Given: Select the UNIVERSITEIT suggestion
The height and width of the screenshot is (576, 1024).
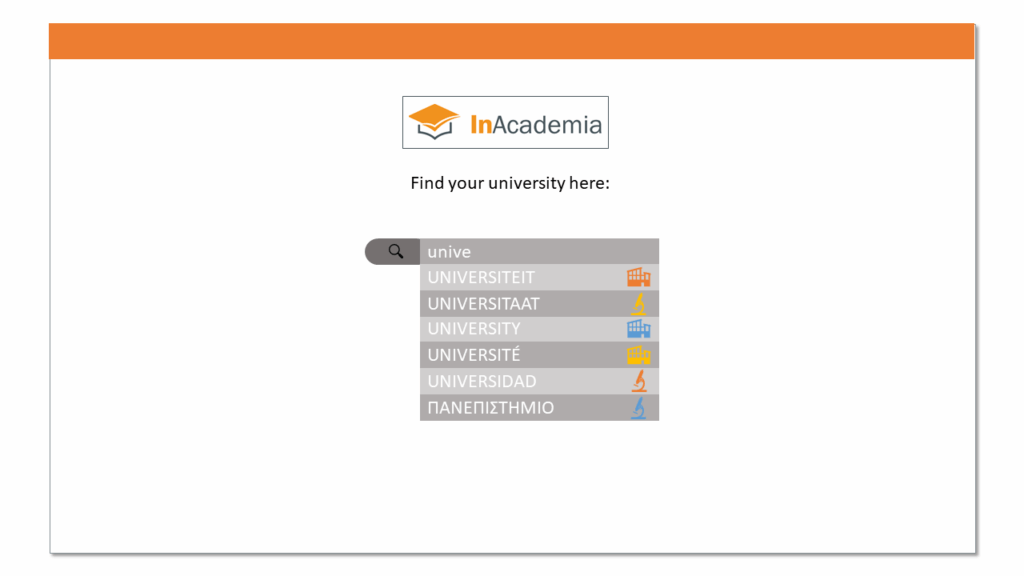Looking at the screenshot, I should pos(481,277).
